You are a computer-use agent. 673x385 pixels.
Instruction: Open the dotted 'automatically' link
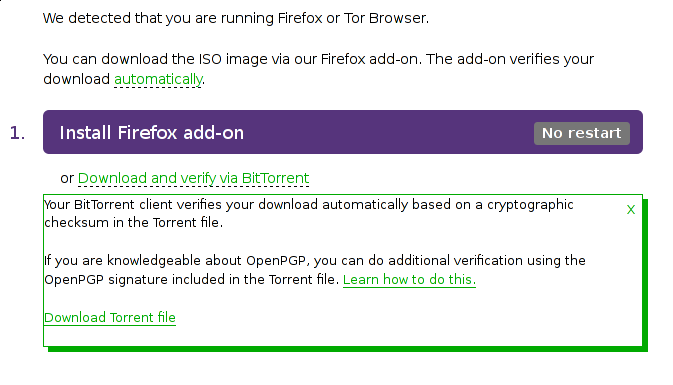(158, 79)
